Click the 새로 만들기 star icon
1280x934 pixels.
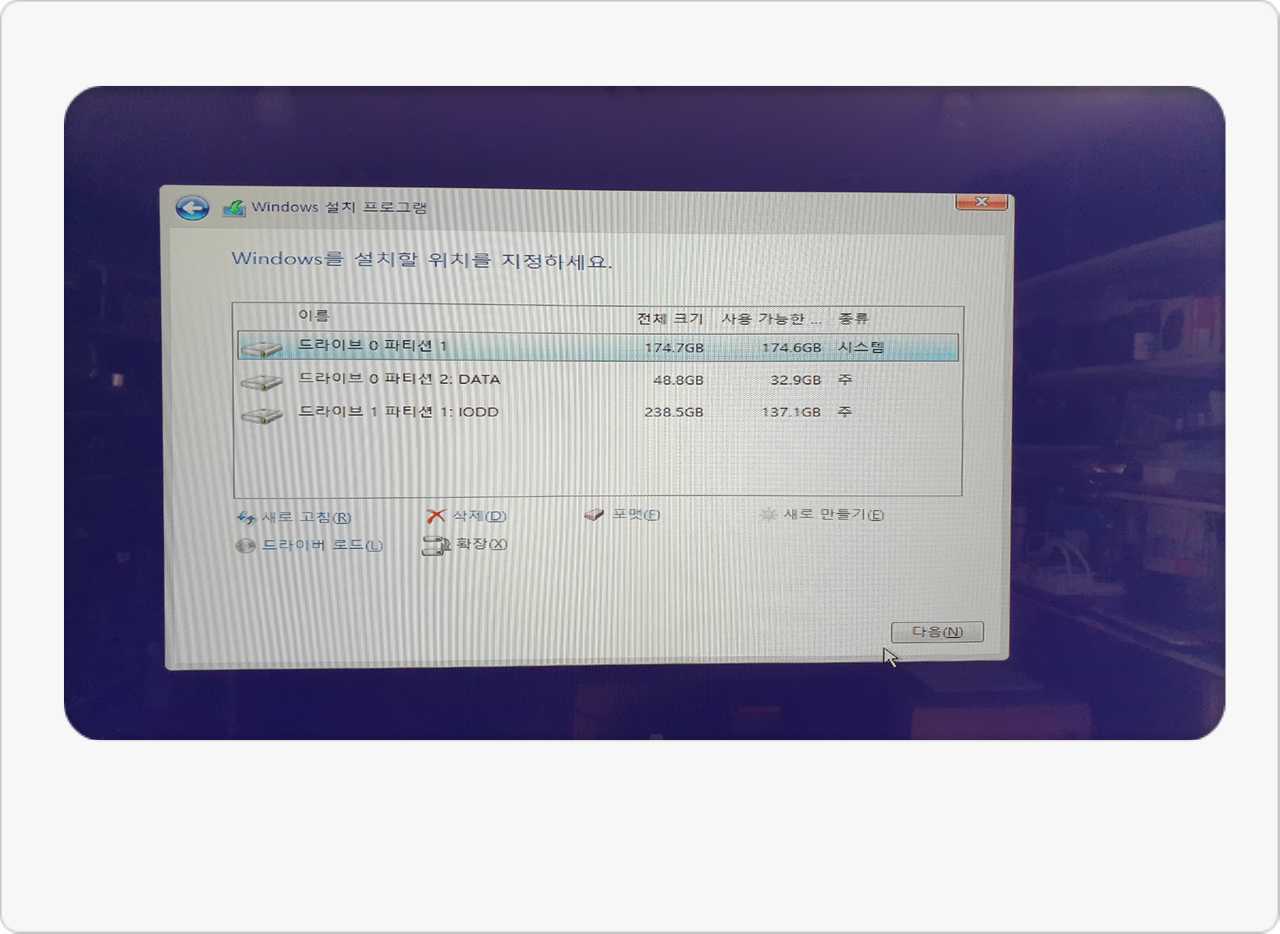(768, 515)
